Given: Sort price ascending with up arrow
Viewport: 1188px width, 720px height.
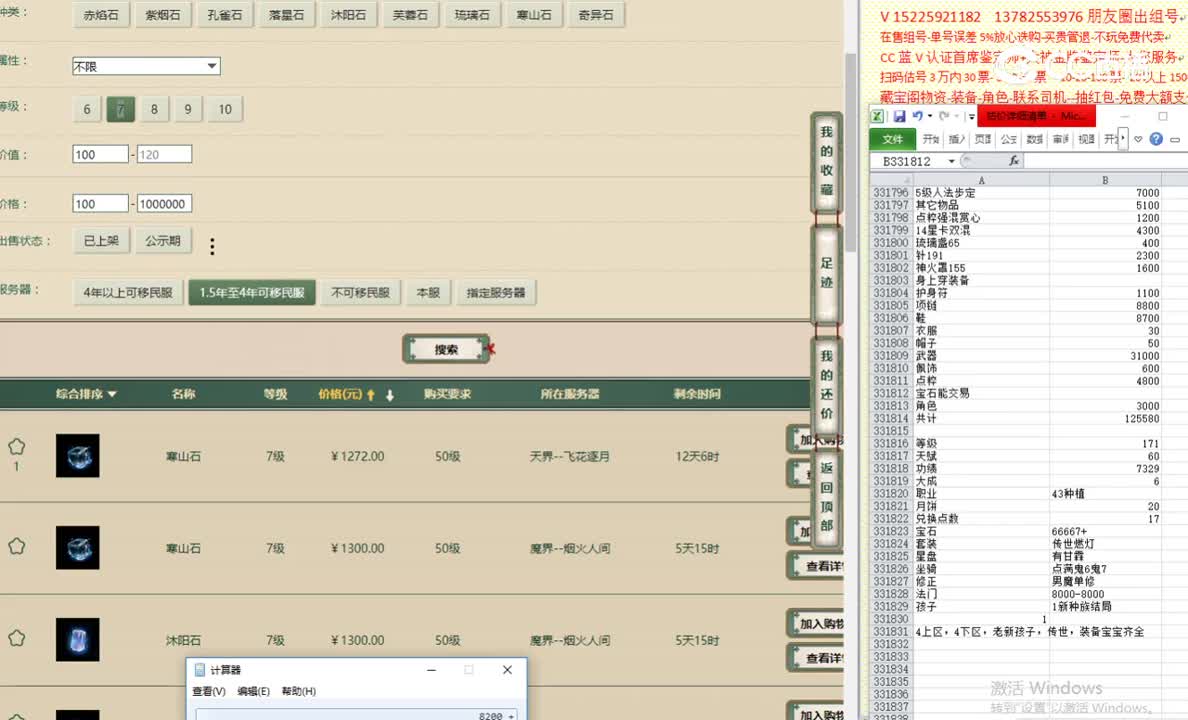Looking at the screenshot, I should point(371,395).
